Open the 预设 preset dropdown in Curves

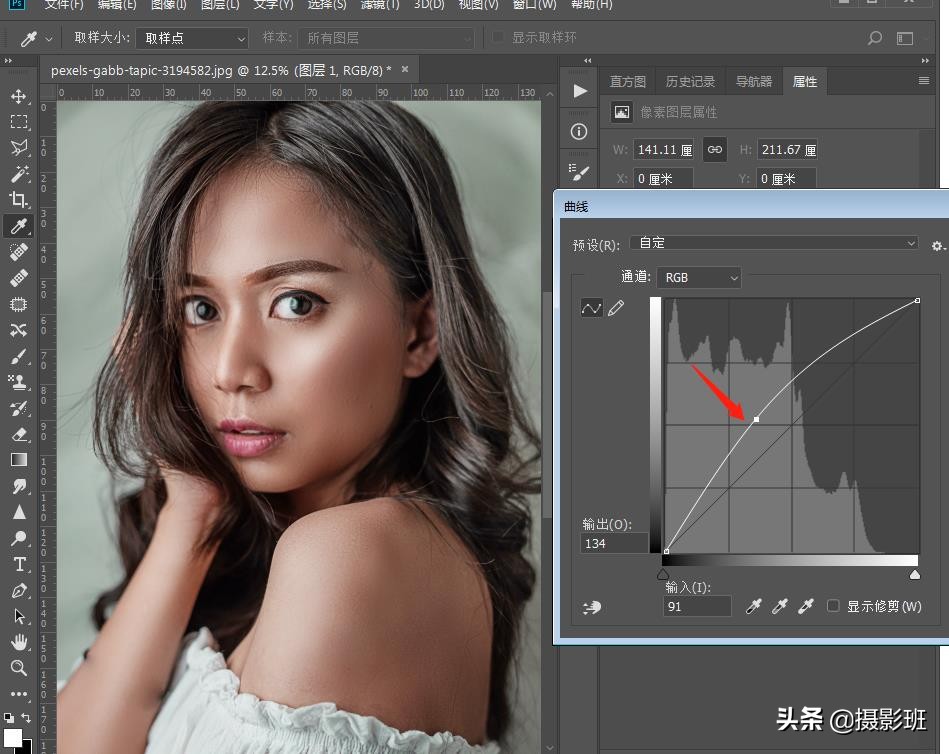click(x=774, y=243)
